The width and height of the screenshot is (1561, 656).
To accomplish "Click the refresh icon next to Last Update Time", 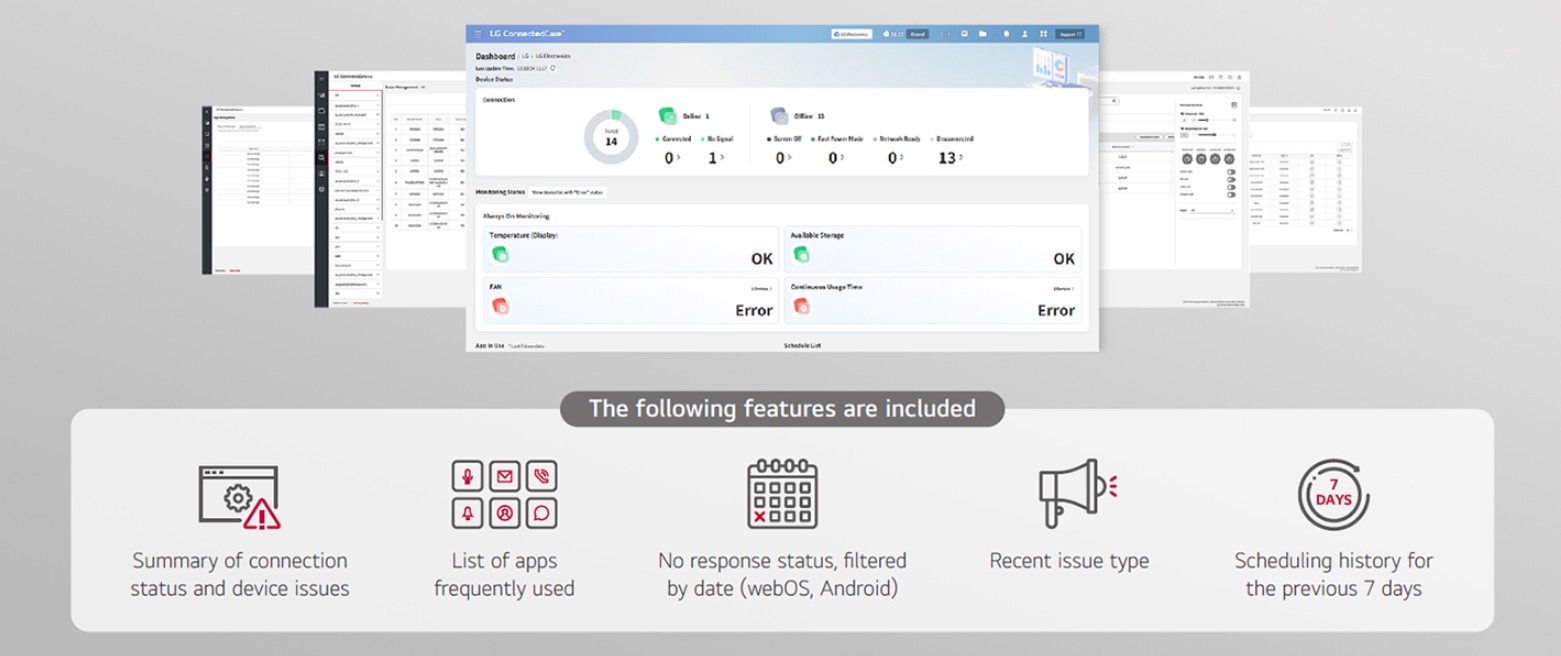I will [553, 68].
